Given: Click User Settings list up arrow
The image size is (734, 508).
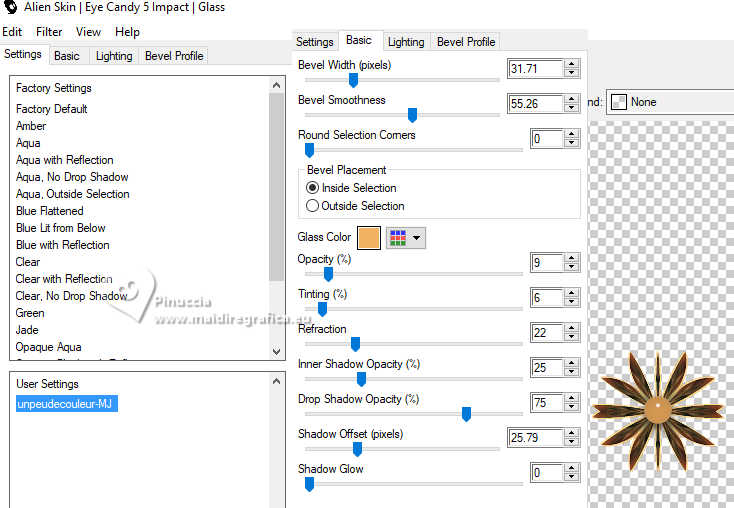Looking at the screenshot, I should pyautogui.click(x=276, y=381).
